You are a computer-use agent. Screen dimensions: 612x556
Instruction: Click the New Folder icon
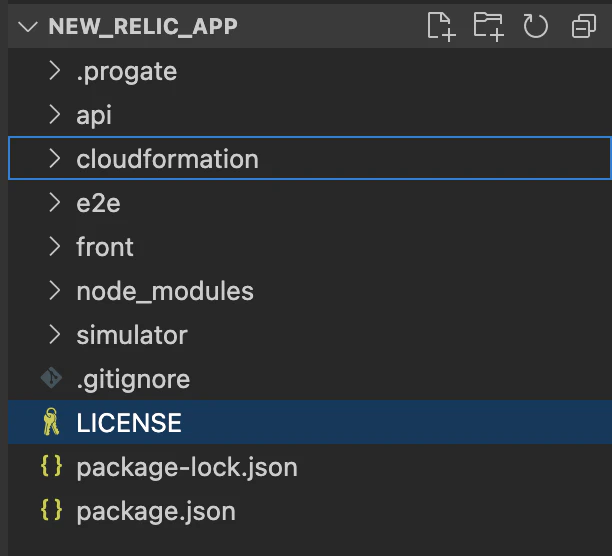tap(488, 26)
